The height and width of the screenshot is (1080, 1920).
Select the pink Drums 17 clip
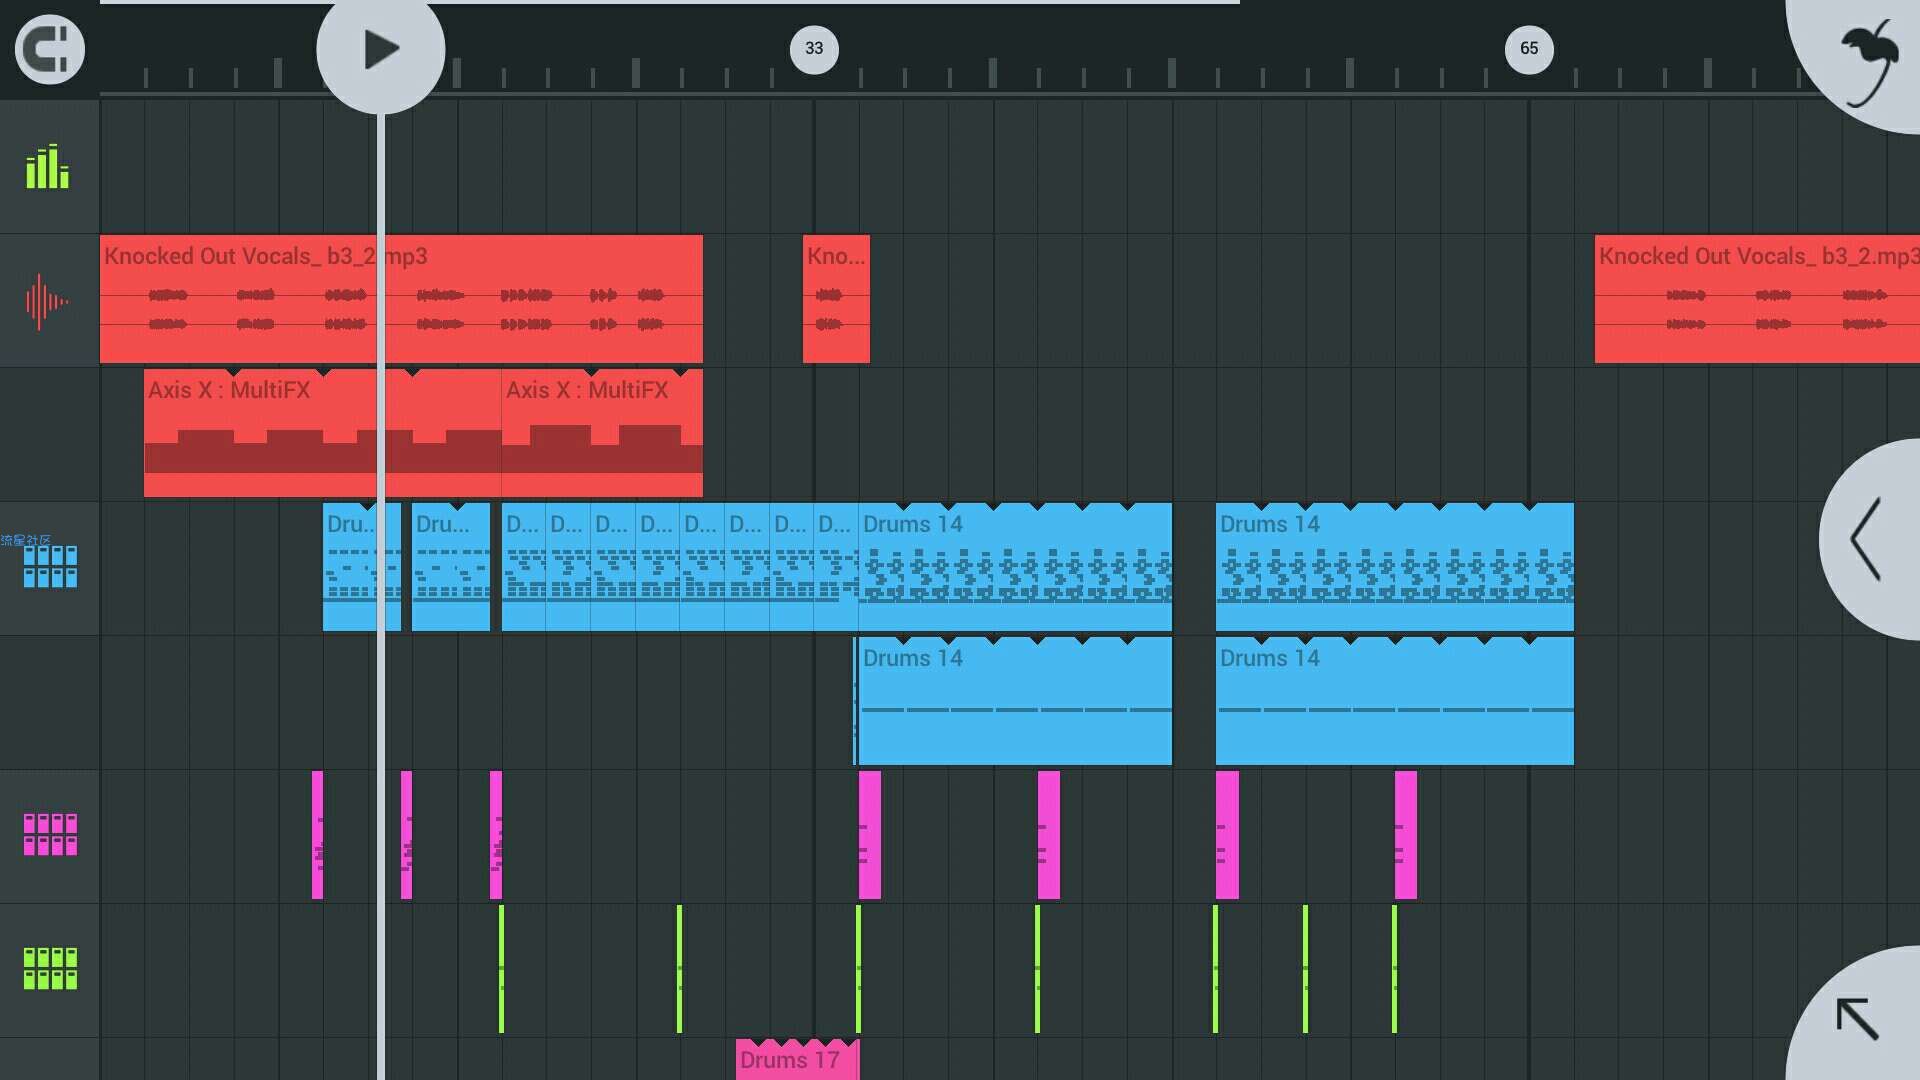tap(797, 1060)
